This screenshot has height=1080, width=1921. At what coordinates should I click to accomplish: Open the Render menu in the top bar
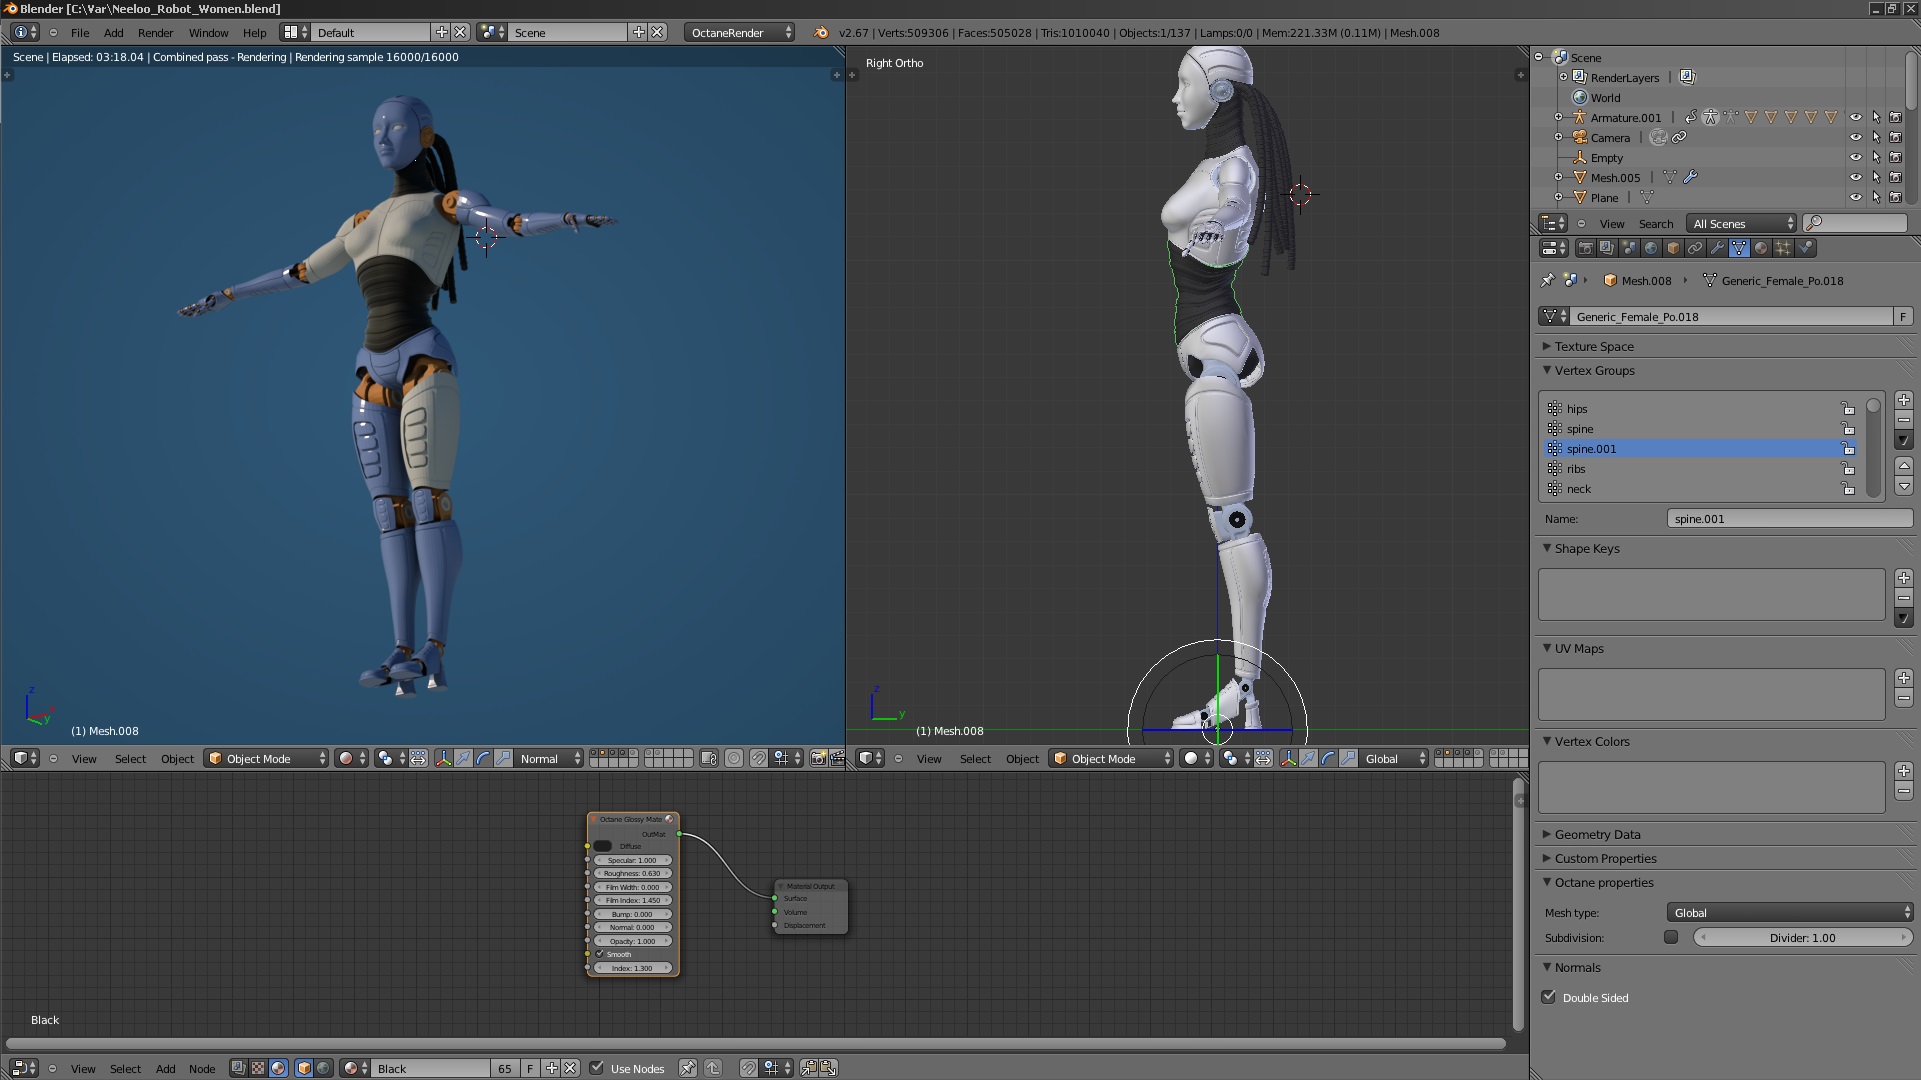(x=155, y=32)
